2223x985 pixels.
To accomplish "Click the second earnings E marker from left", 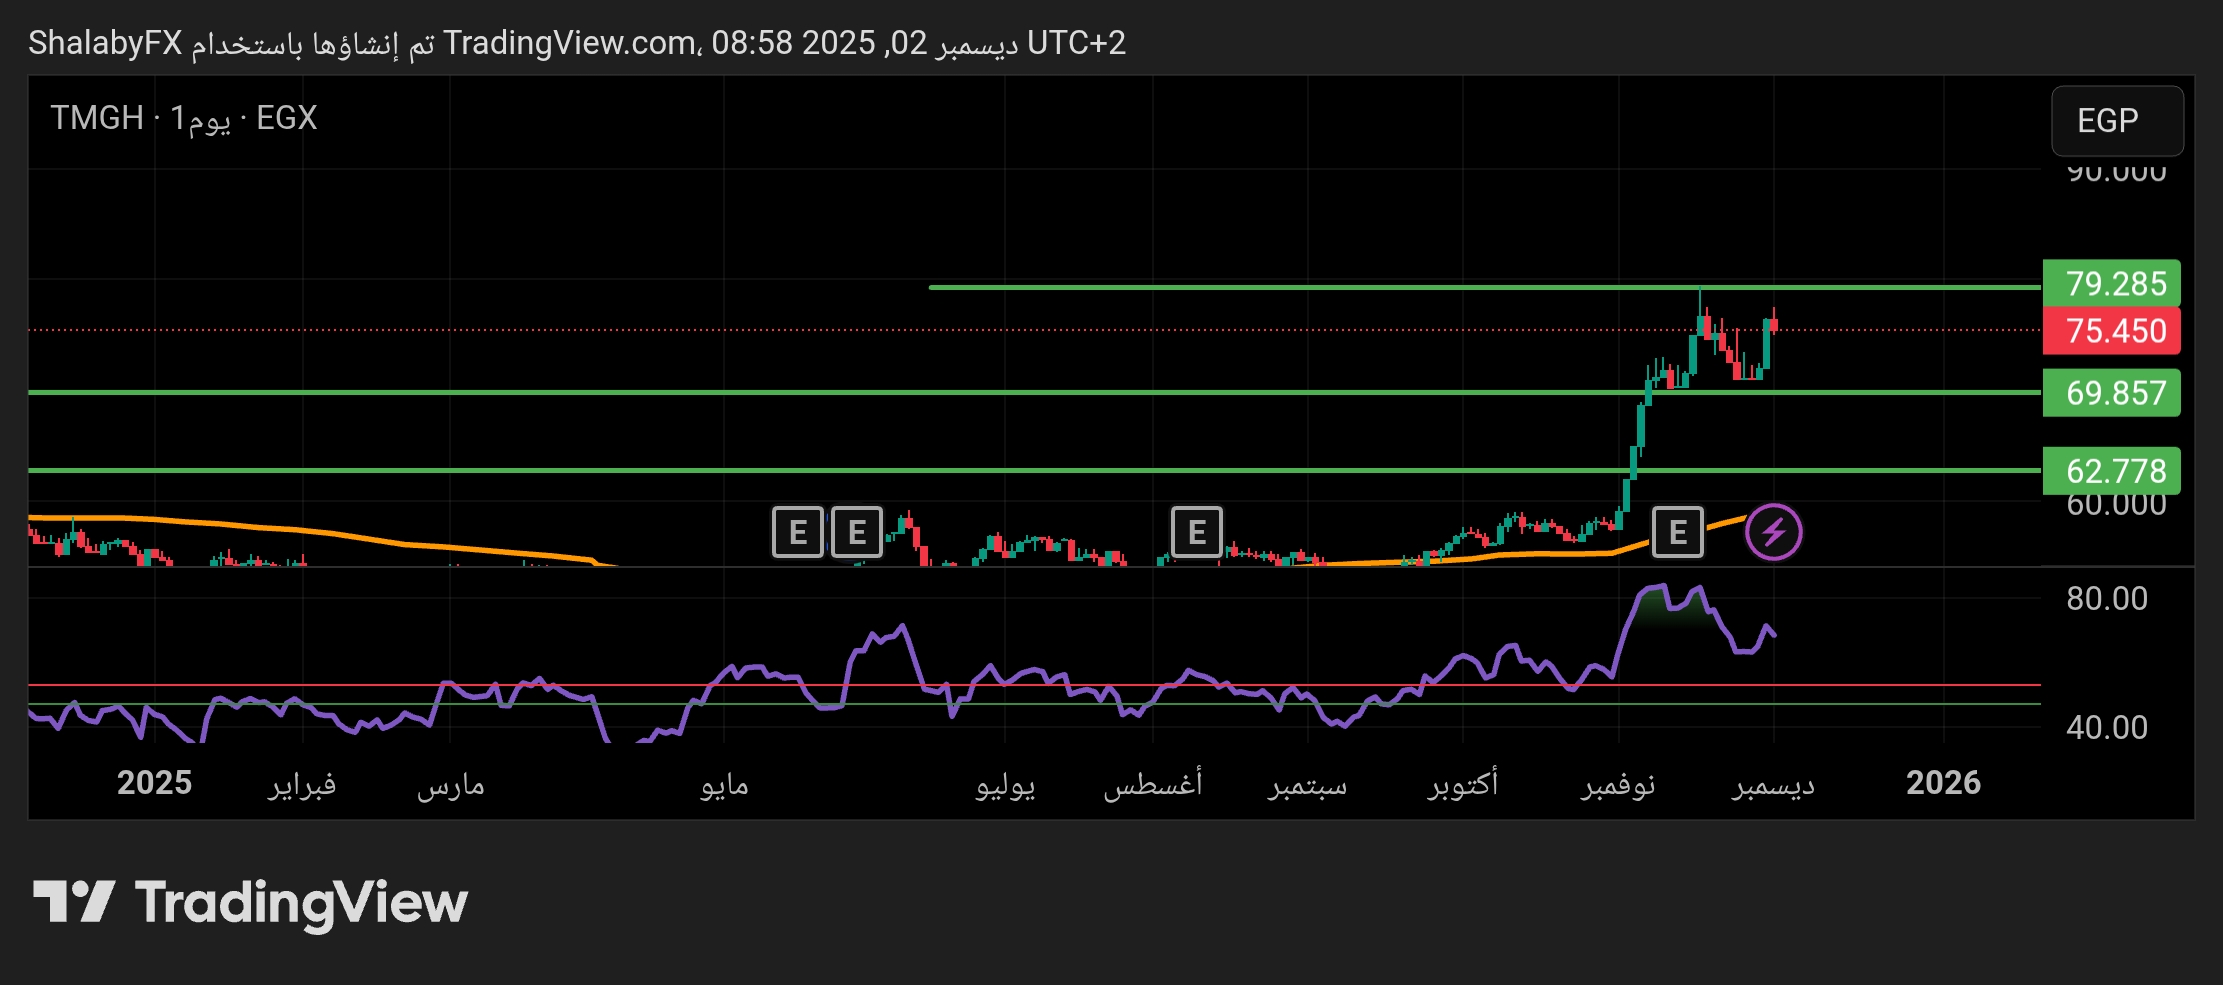I will [857, 532].
